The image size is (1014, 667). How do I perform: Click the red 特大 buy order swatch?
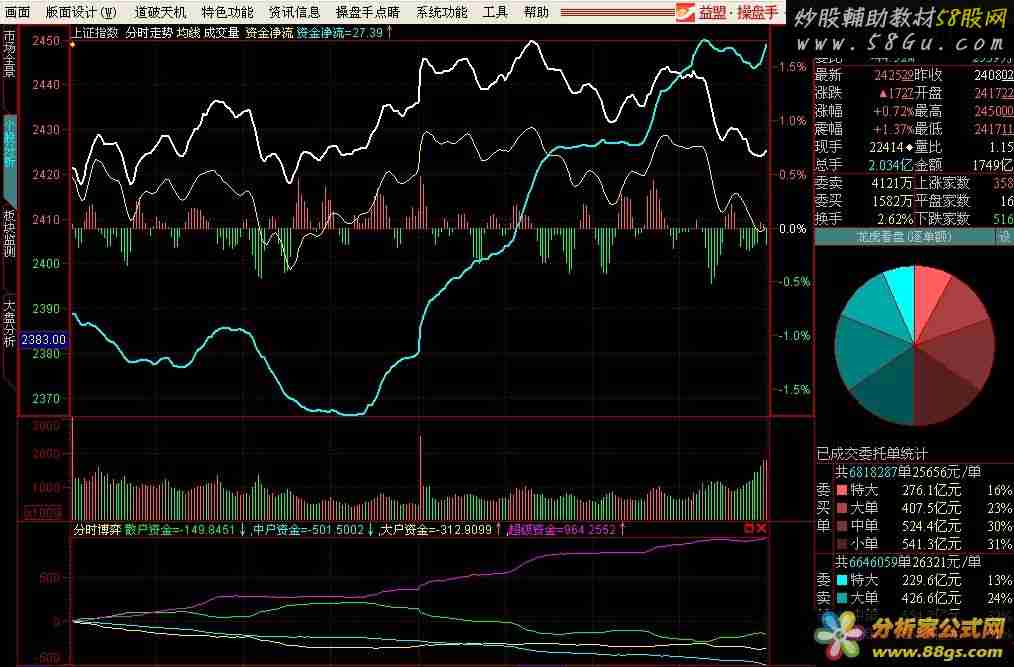841,490
